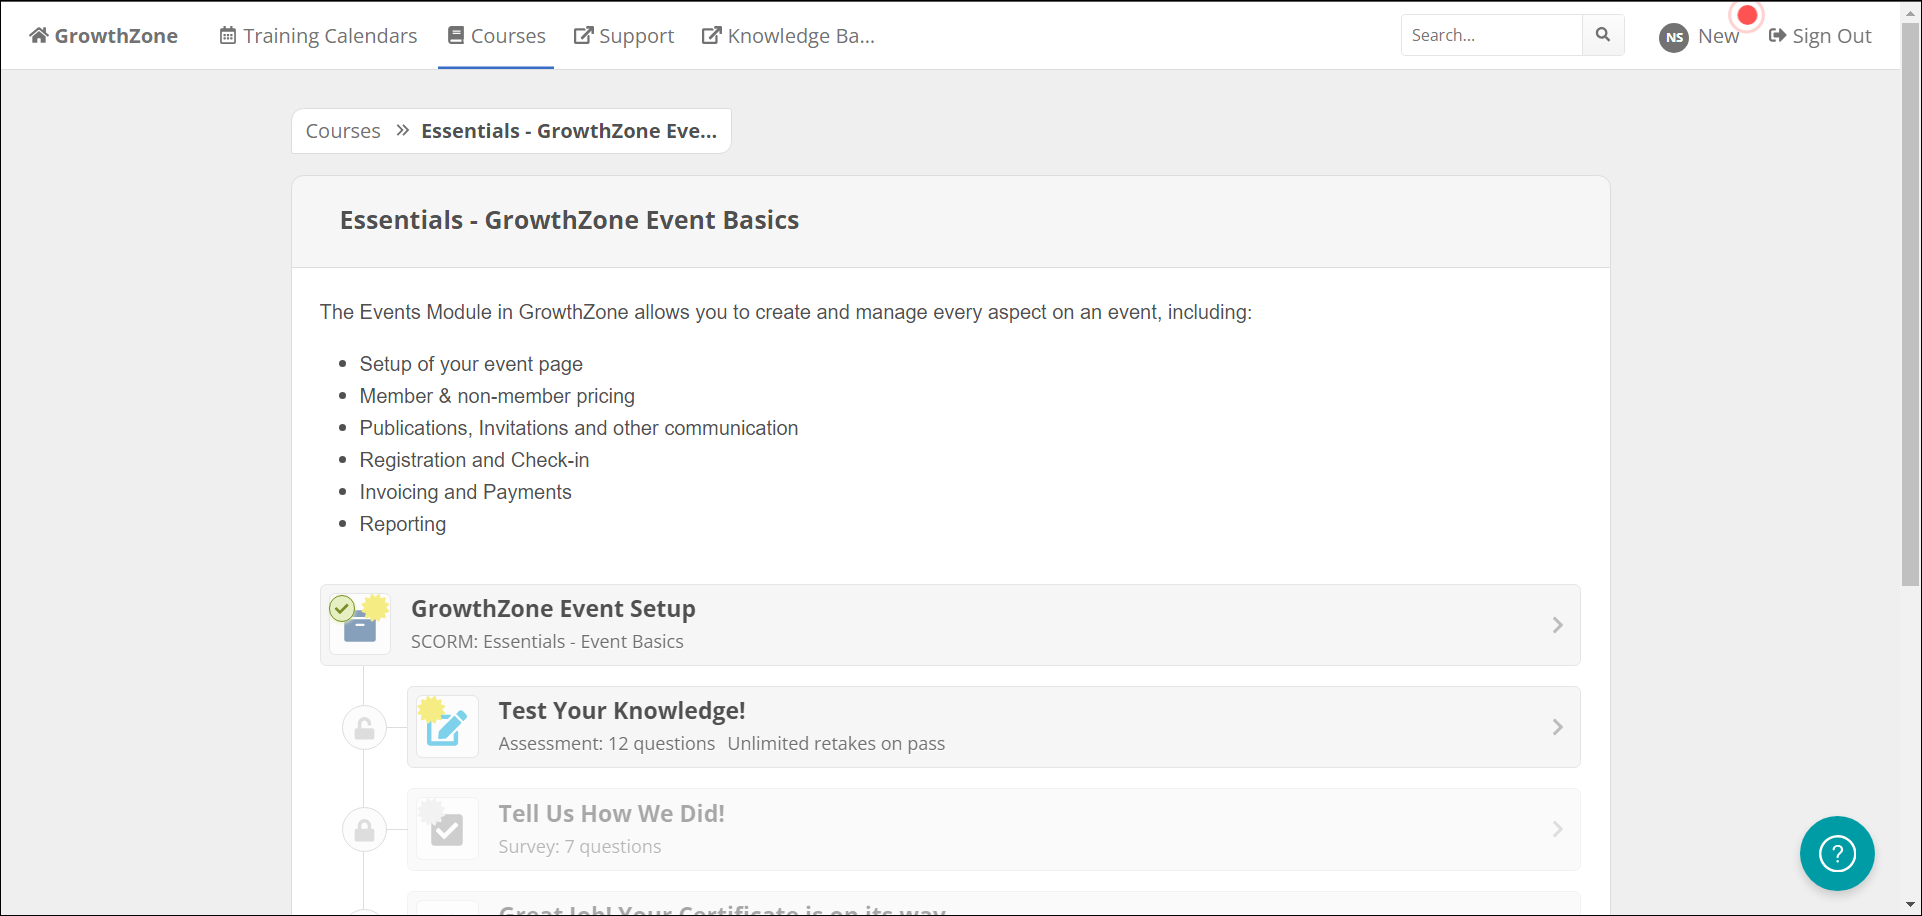1922x916 pixels.
Task: Click the Search input field
Action: (x=1492, y=35)
